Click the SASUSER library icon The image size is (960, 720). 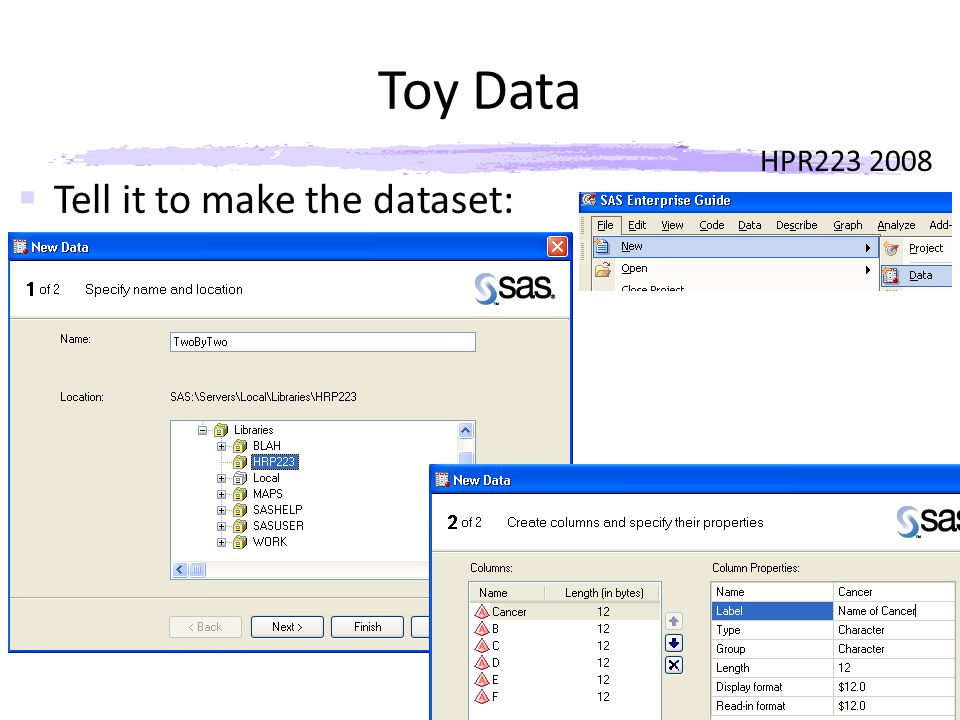click(x=240, y=526)
